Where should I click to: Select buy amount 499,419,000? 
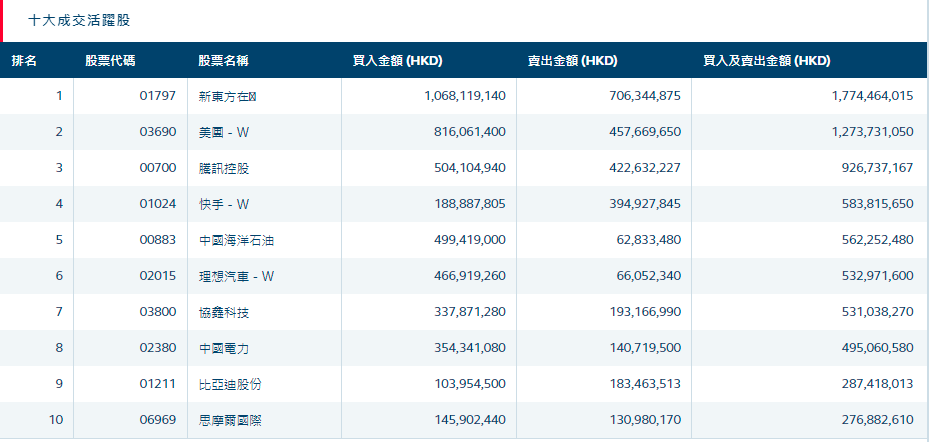(471, 240)
